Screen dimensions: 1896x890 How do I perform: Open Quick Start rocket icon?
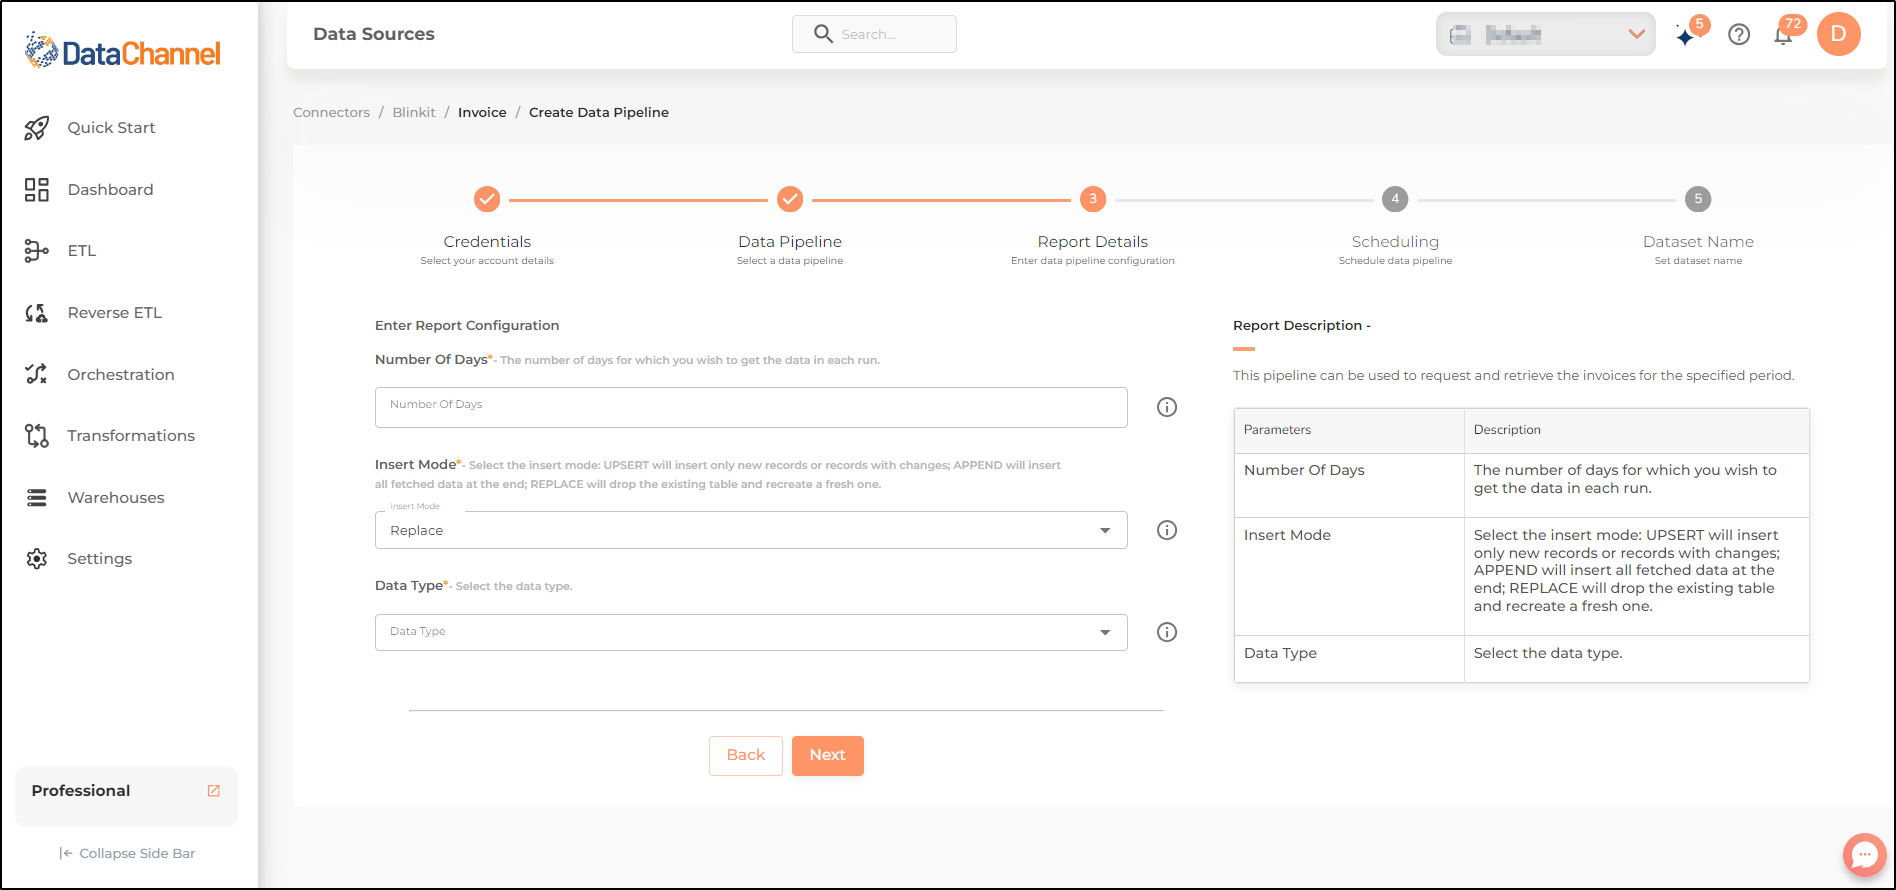tap(37, 128)
